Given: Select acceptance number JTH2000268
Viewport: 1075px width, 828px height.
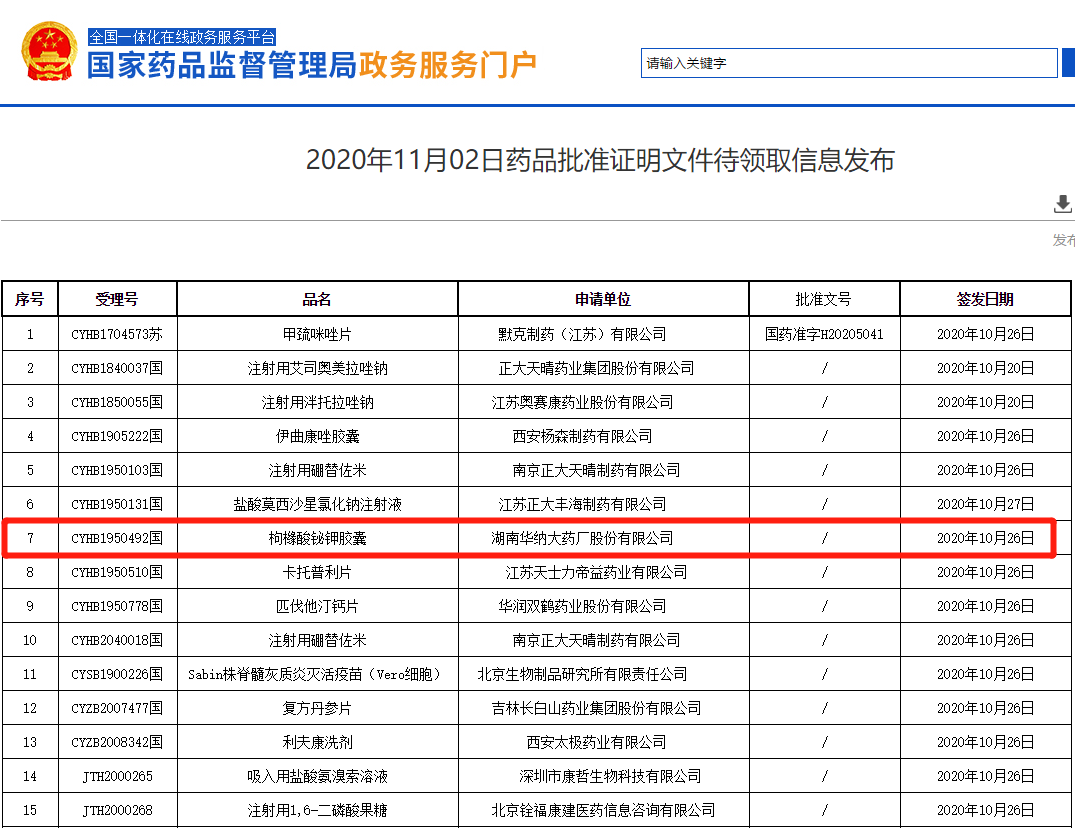Looking at the screenshot, I should (x=117, y=810).
